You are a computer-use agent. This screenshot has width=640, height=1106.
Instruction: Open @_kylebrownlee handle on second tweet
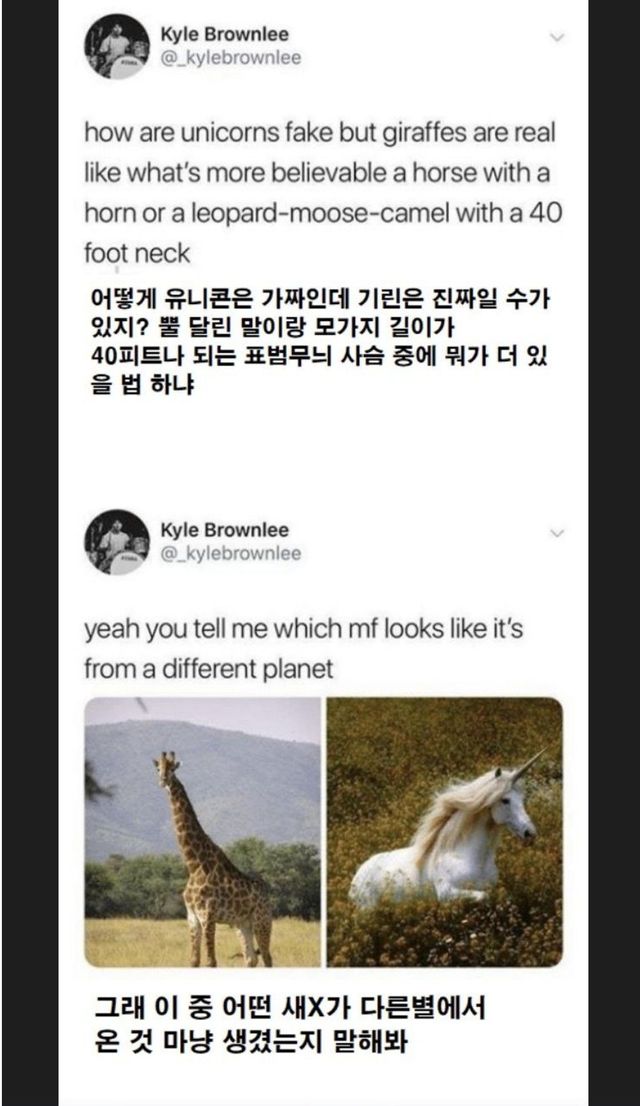tap(230, 553)
